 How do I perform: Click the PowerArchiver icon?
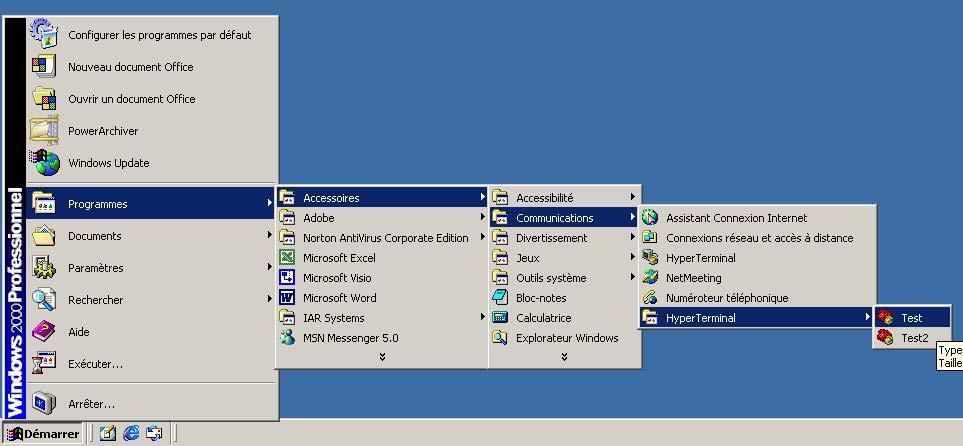tap(44, 130)
